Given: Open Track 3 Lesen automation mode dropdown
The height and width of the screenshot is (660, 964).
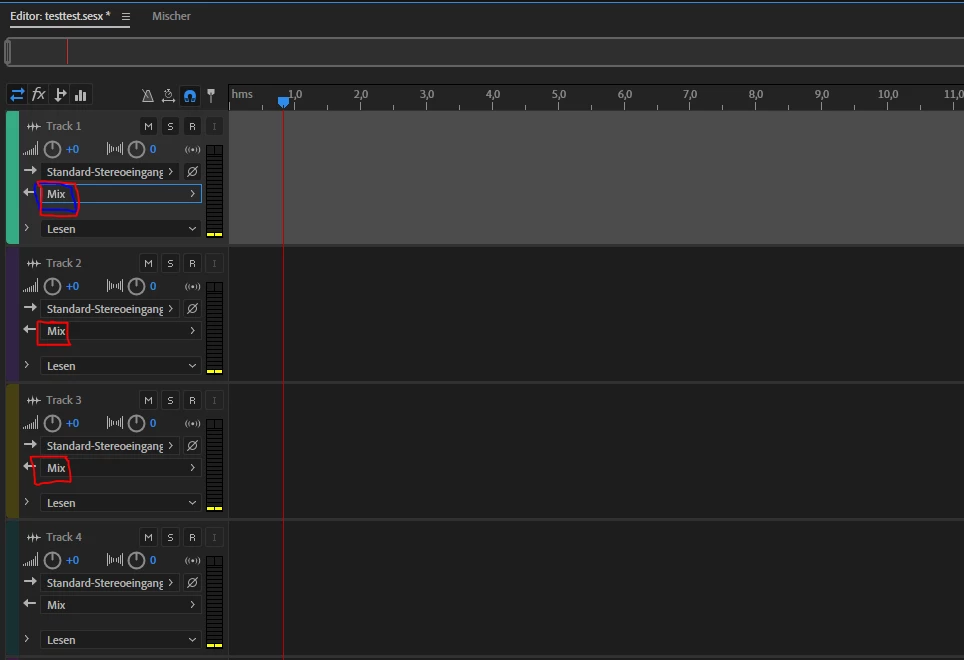Looking at the screenshot, I should click(x=121, y=503).
